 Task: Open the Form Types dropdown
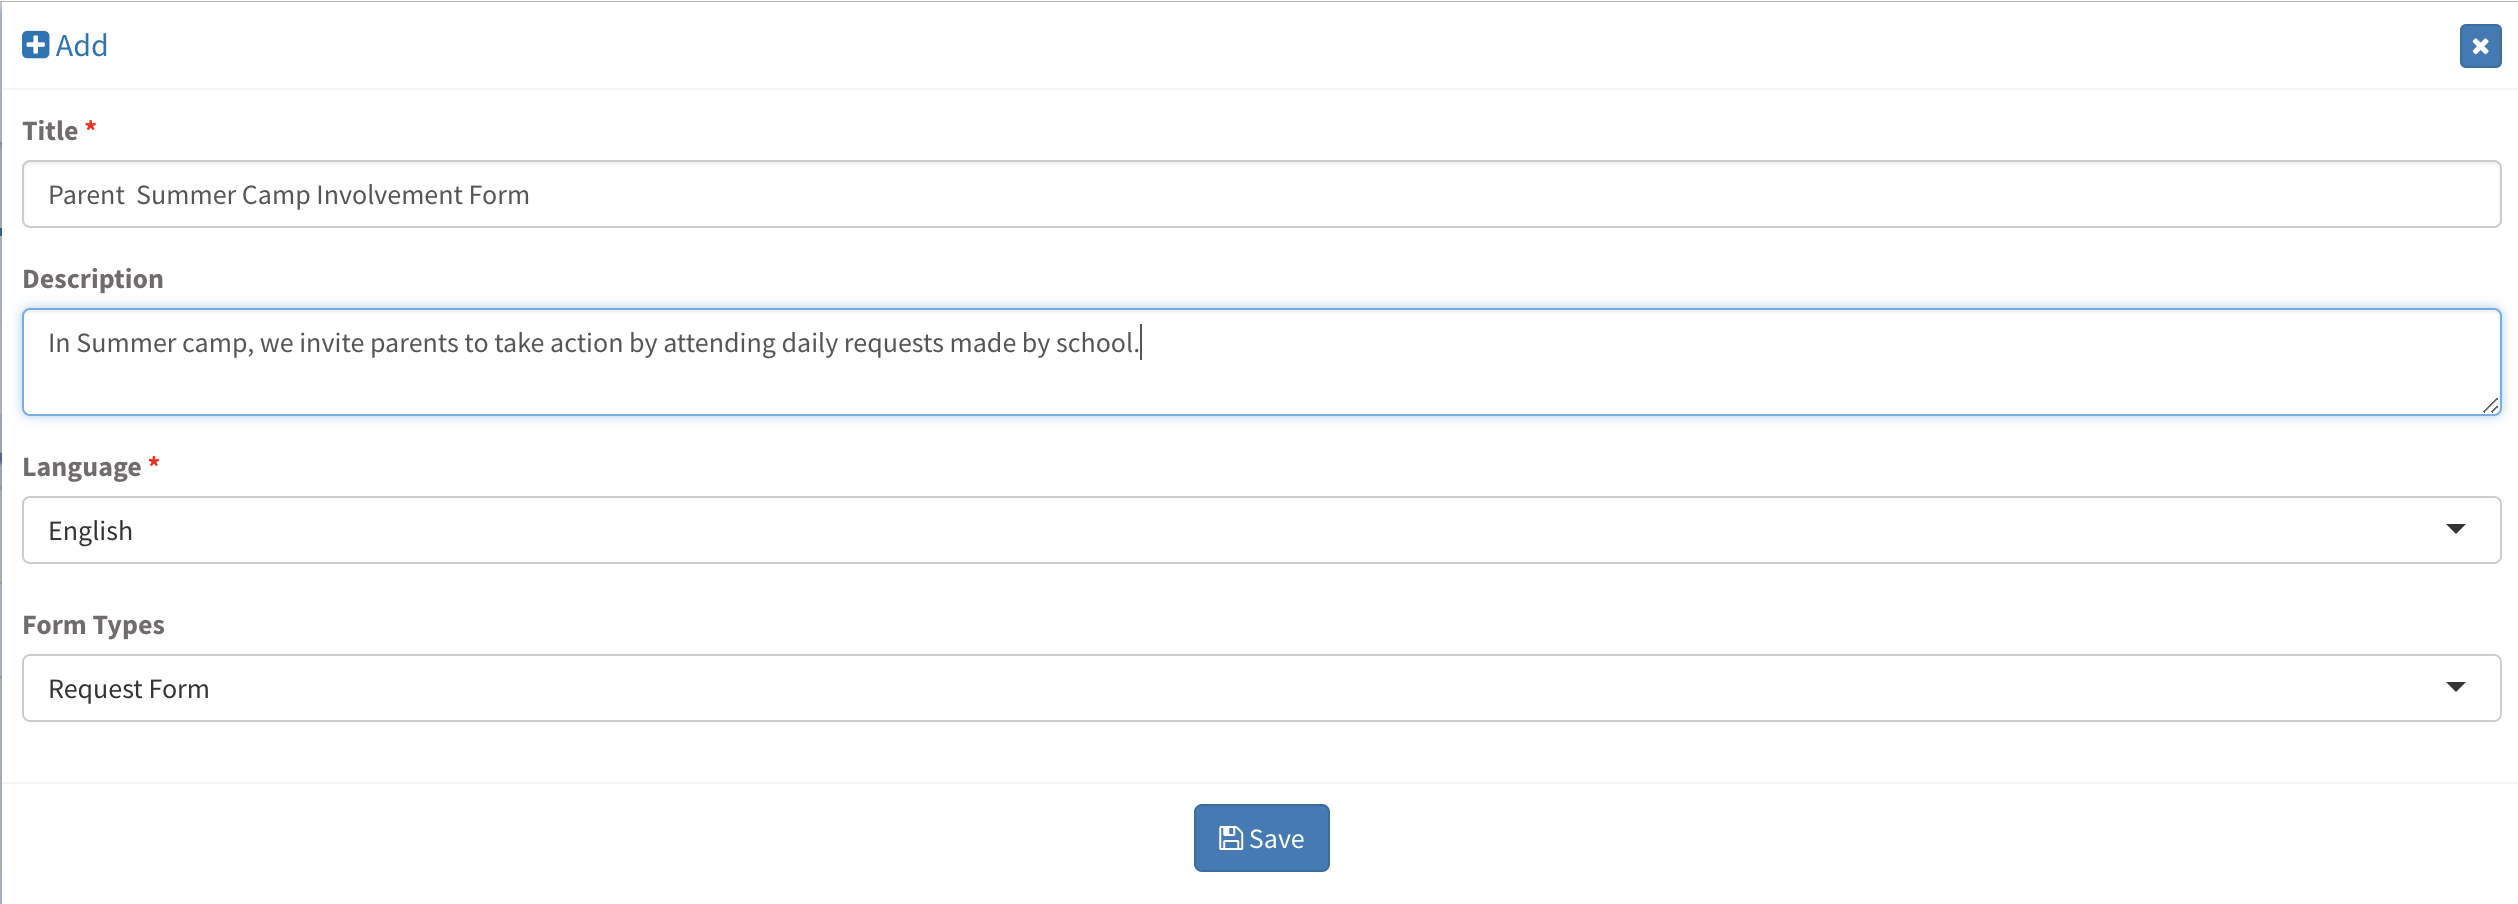click(1260, 688)
